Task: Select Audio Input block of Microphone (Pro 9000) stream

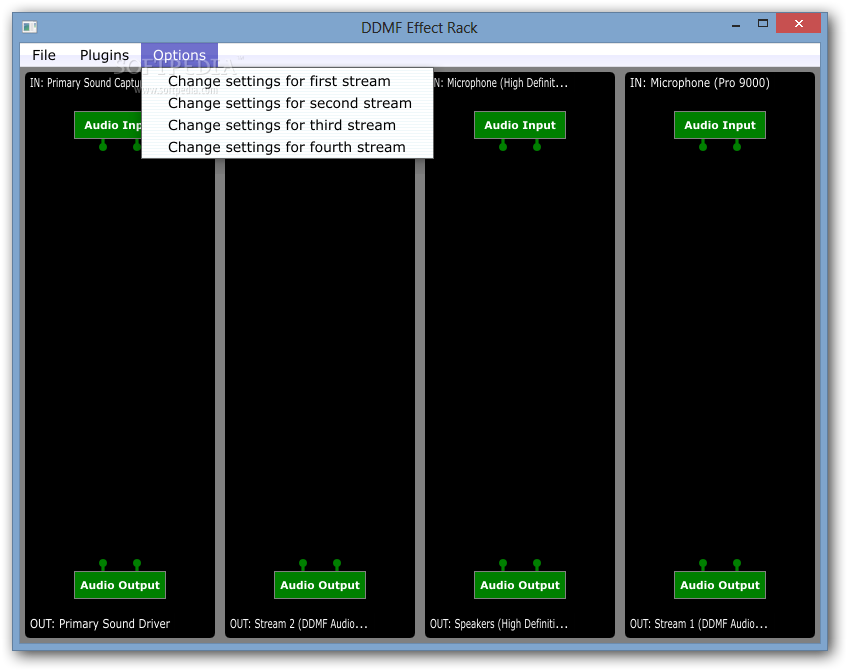Action: 720,125
